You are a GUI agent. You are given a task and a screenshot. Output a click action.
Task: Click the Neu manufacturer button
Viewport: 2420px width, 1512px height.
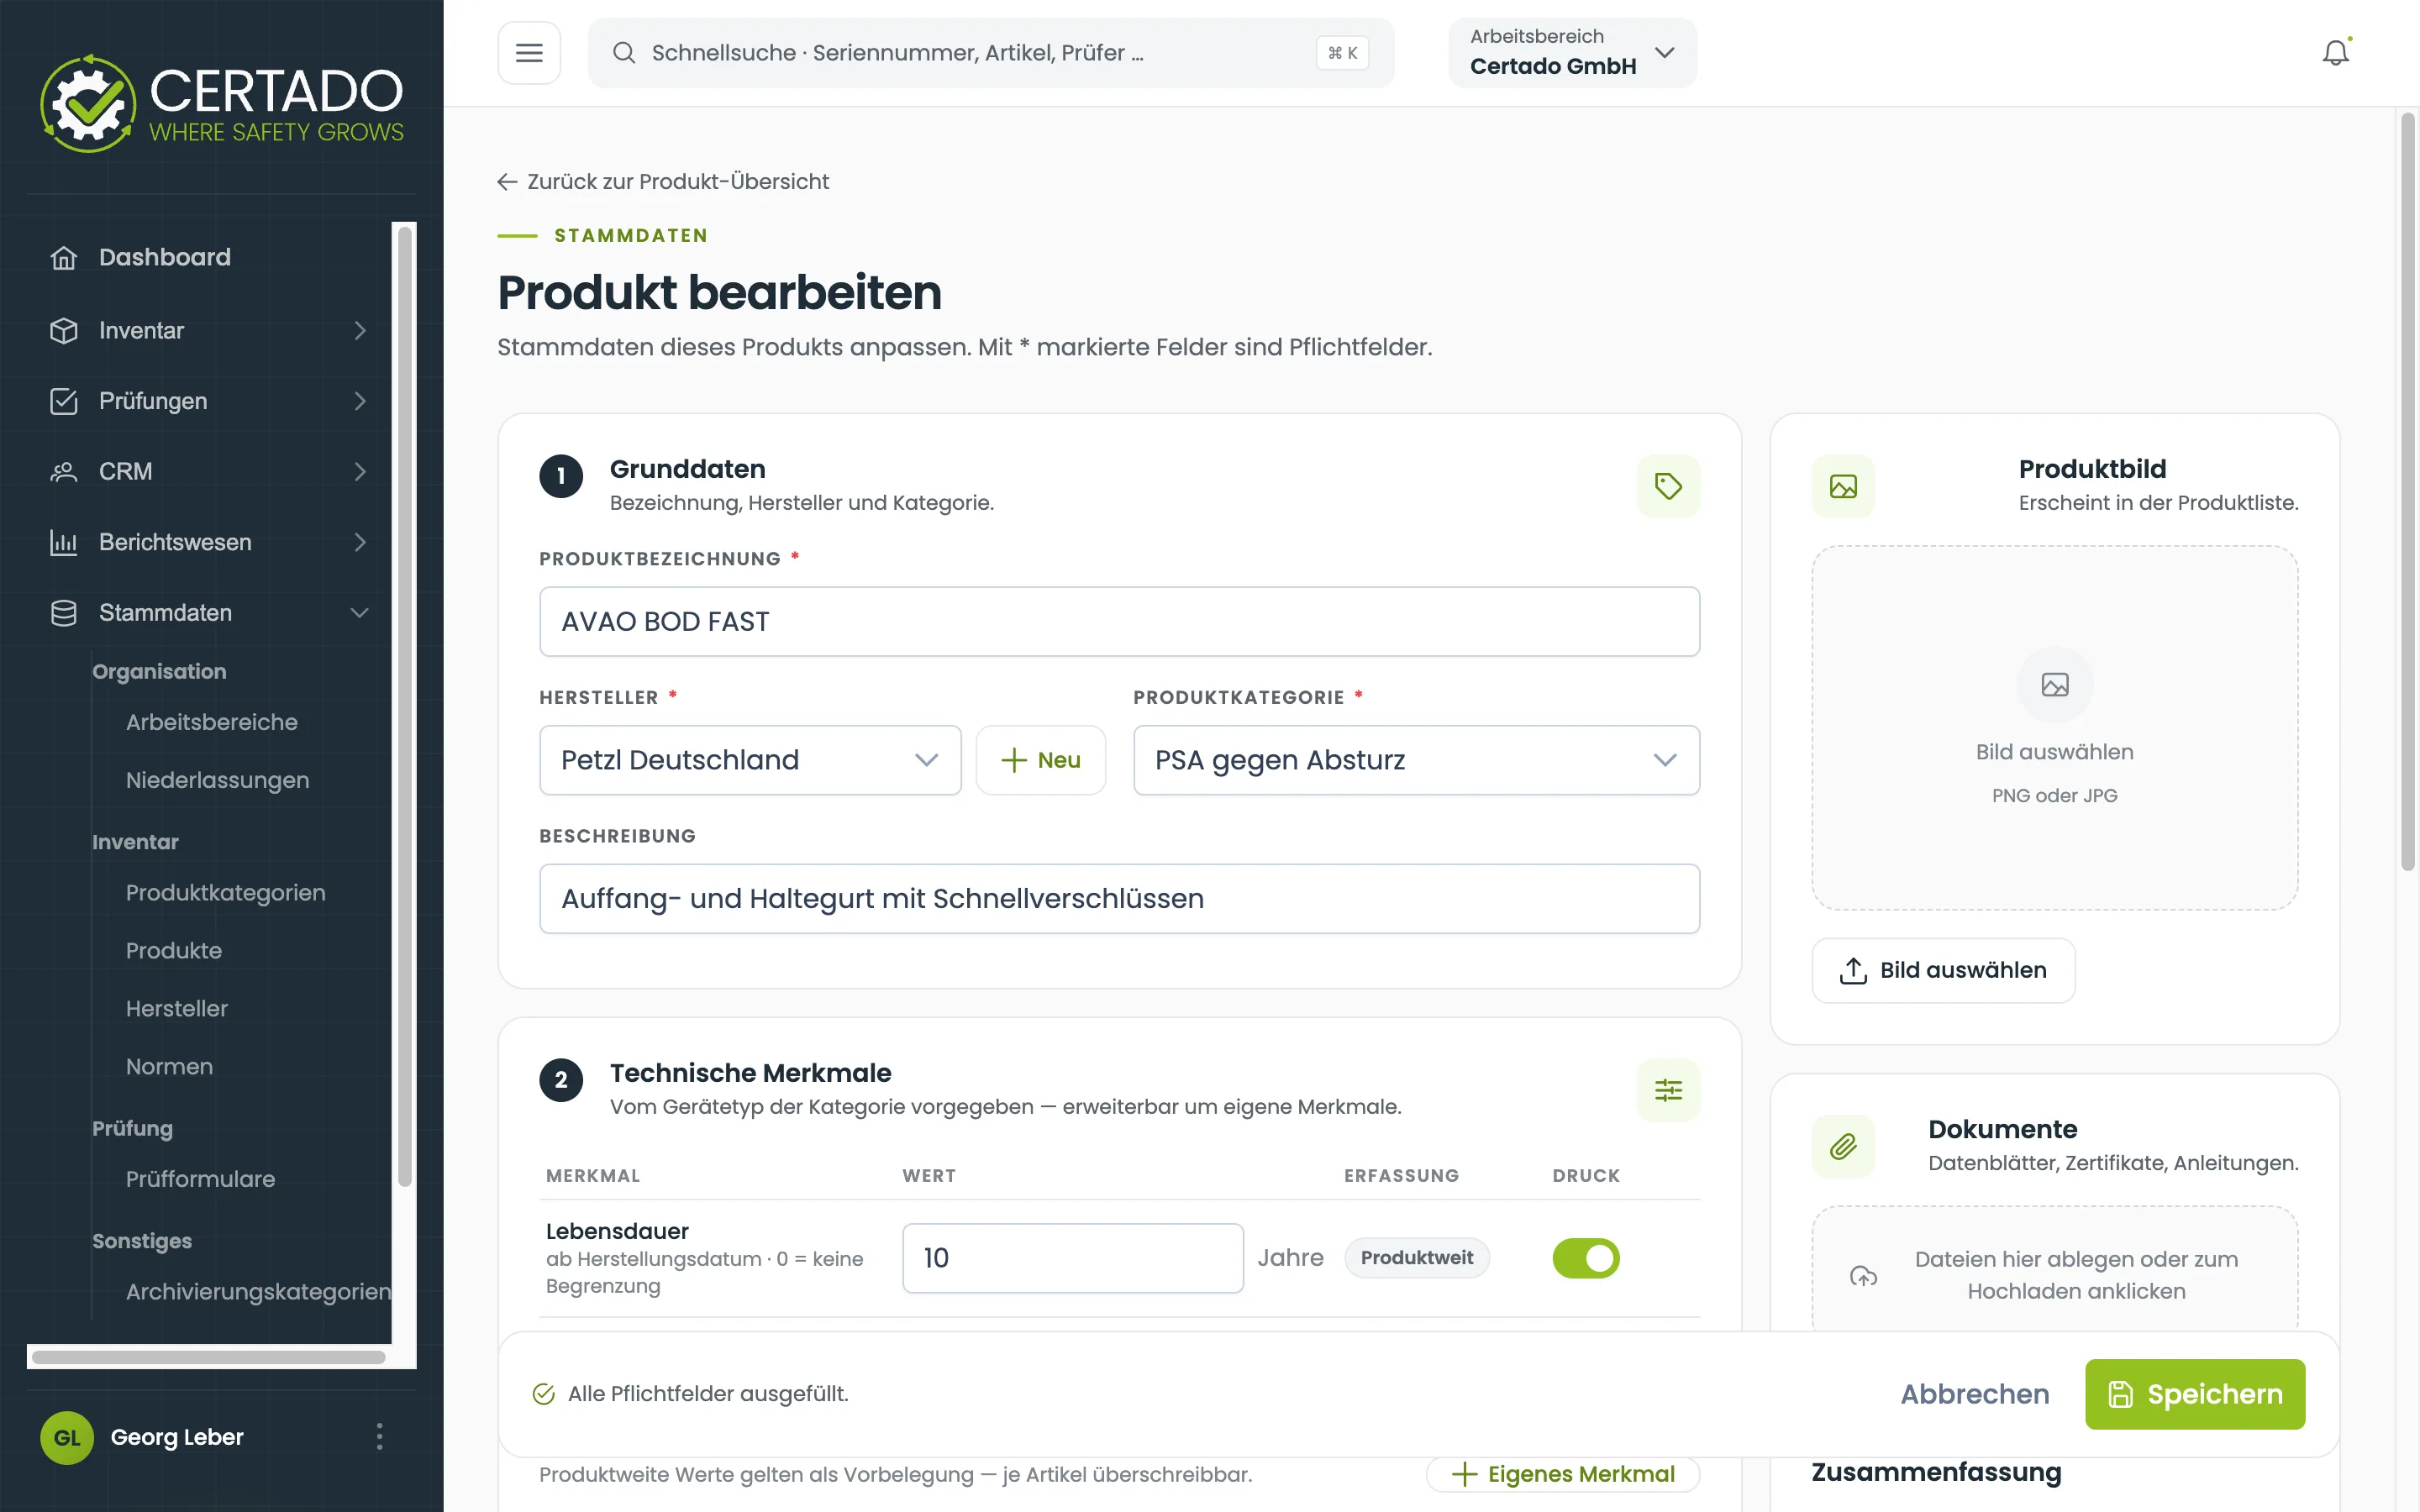(1041, 760)
